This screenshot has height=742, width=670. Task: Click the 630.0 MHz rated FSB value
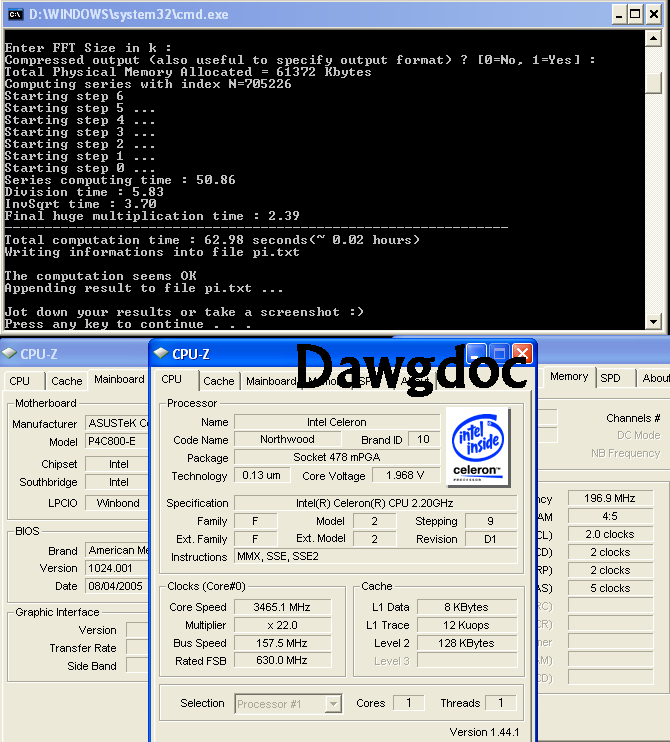coord(282,660)
